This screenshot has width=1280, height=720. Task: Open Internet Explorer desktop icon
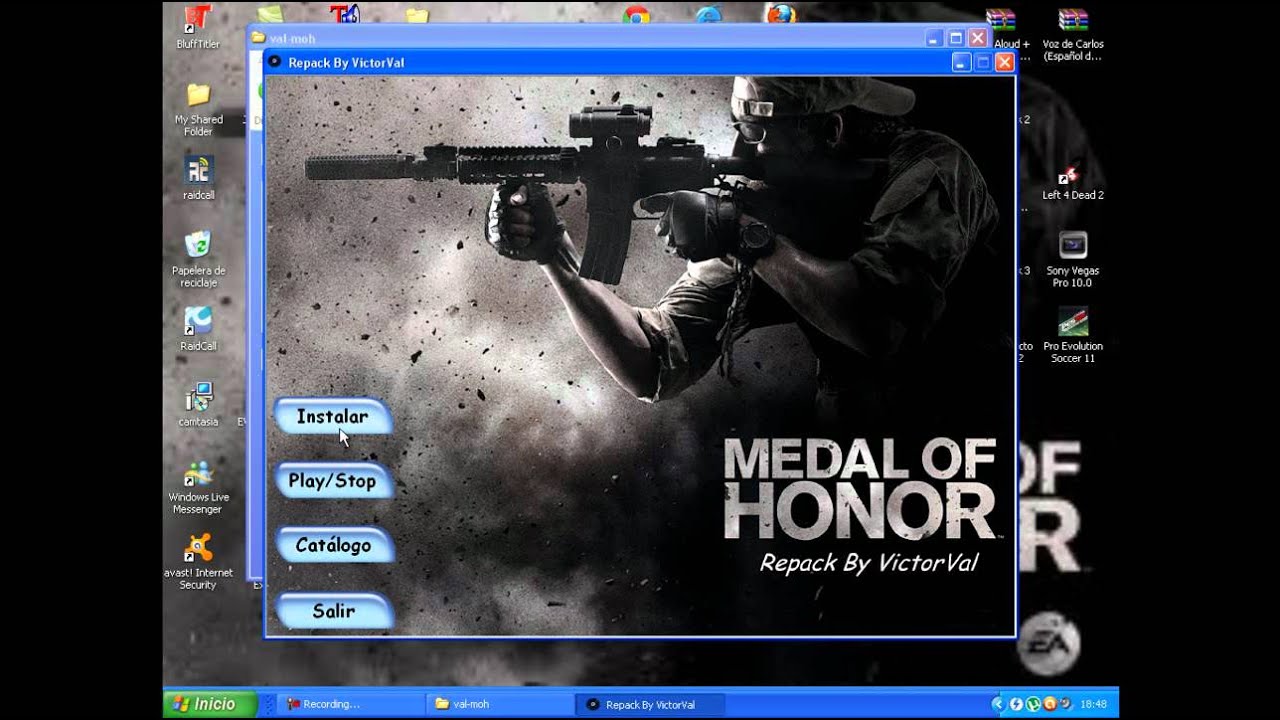pyautogui.click(x=708, y=15)
